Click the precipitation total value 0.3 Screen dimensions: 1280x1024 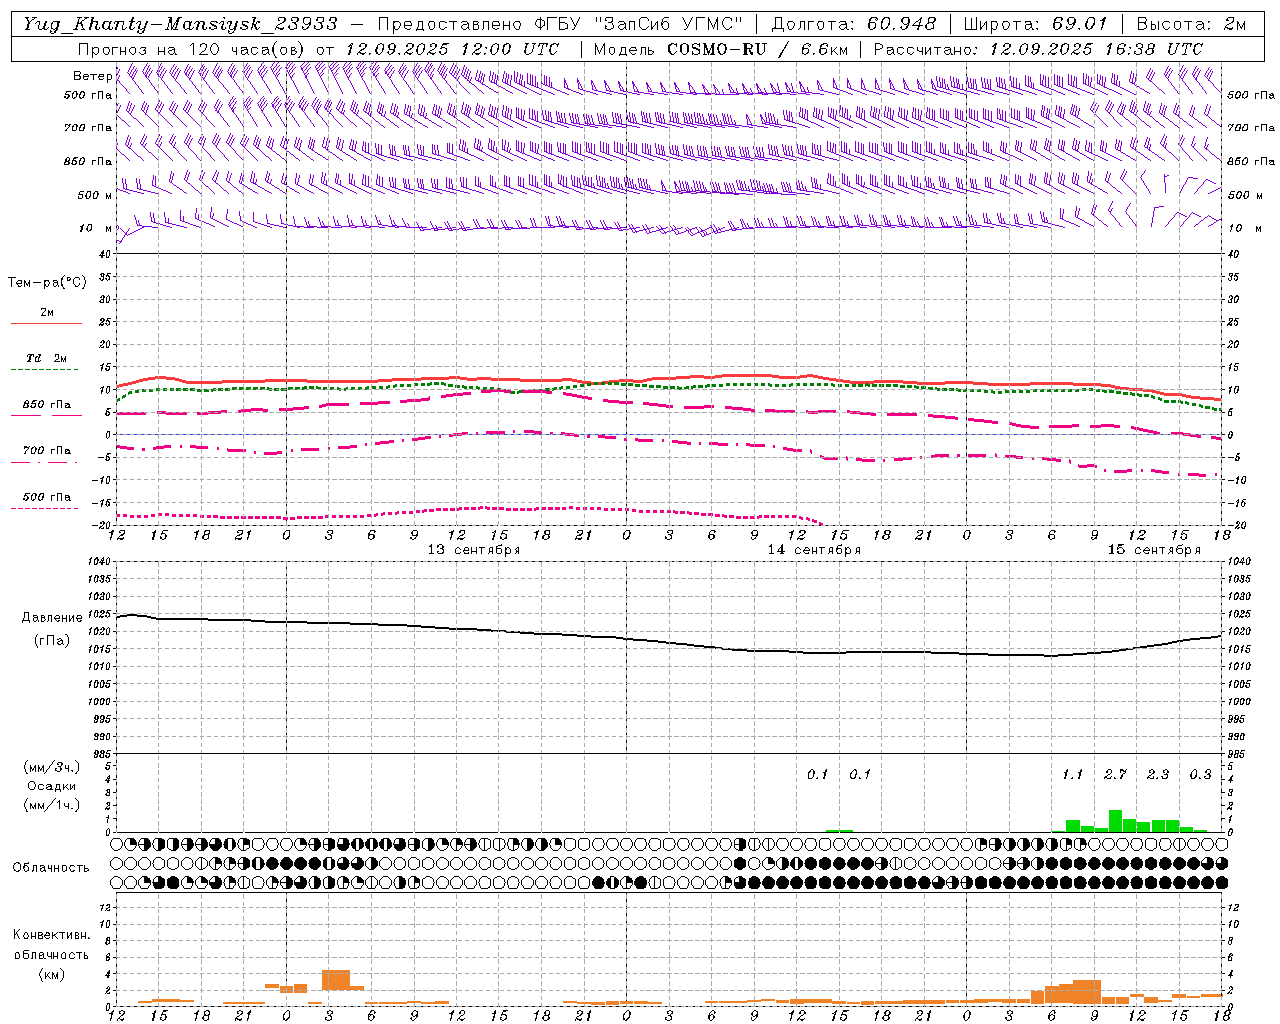[x=1200, y=774]
